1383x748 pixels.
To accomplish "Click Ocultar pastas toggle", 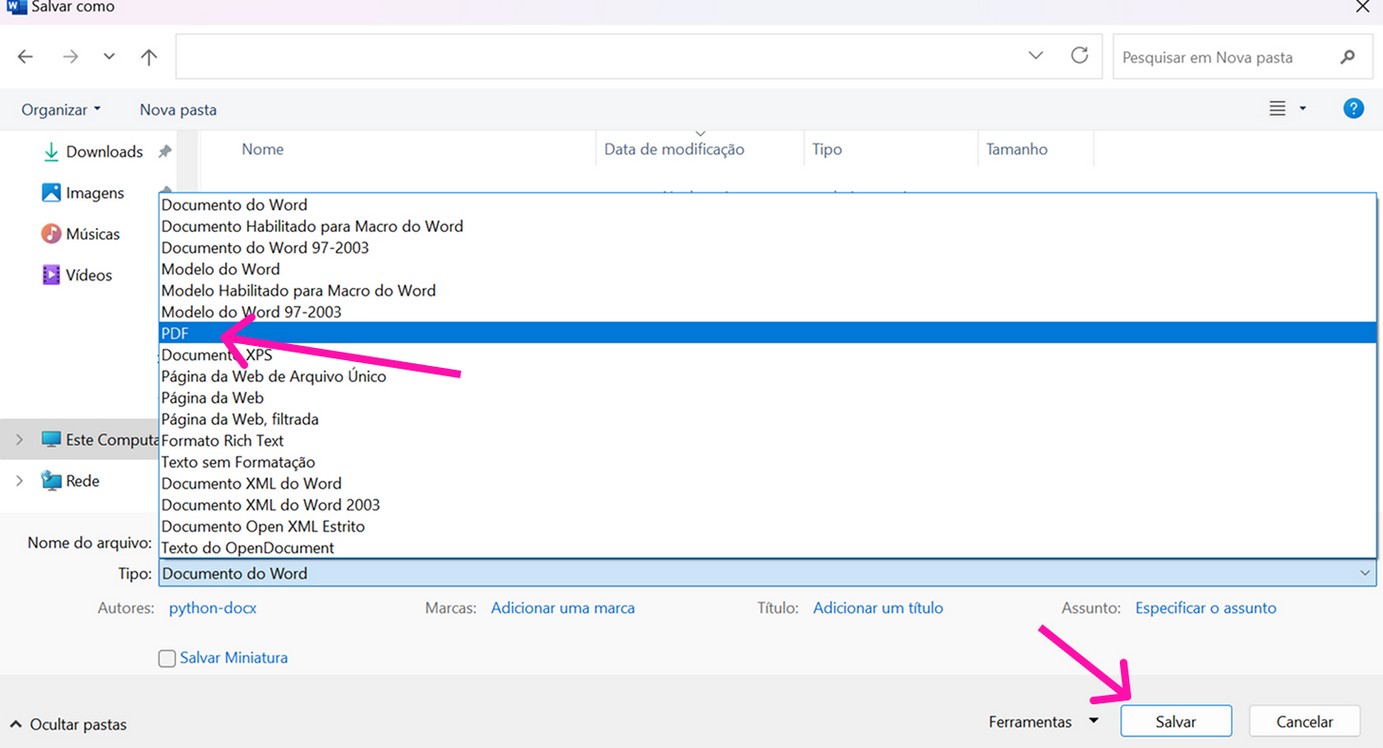I will 69,724.
